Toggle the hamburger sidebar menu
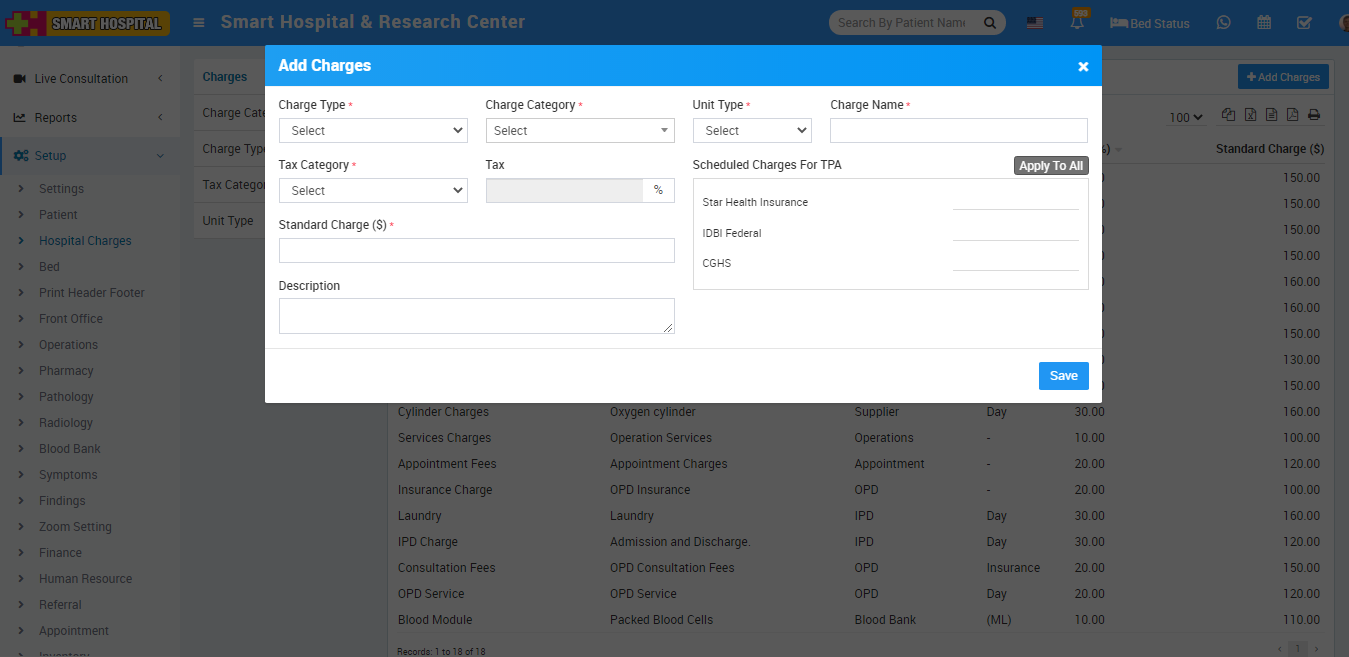The image size is (1349, 657). coord(199,22)
